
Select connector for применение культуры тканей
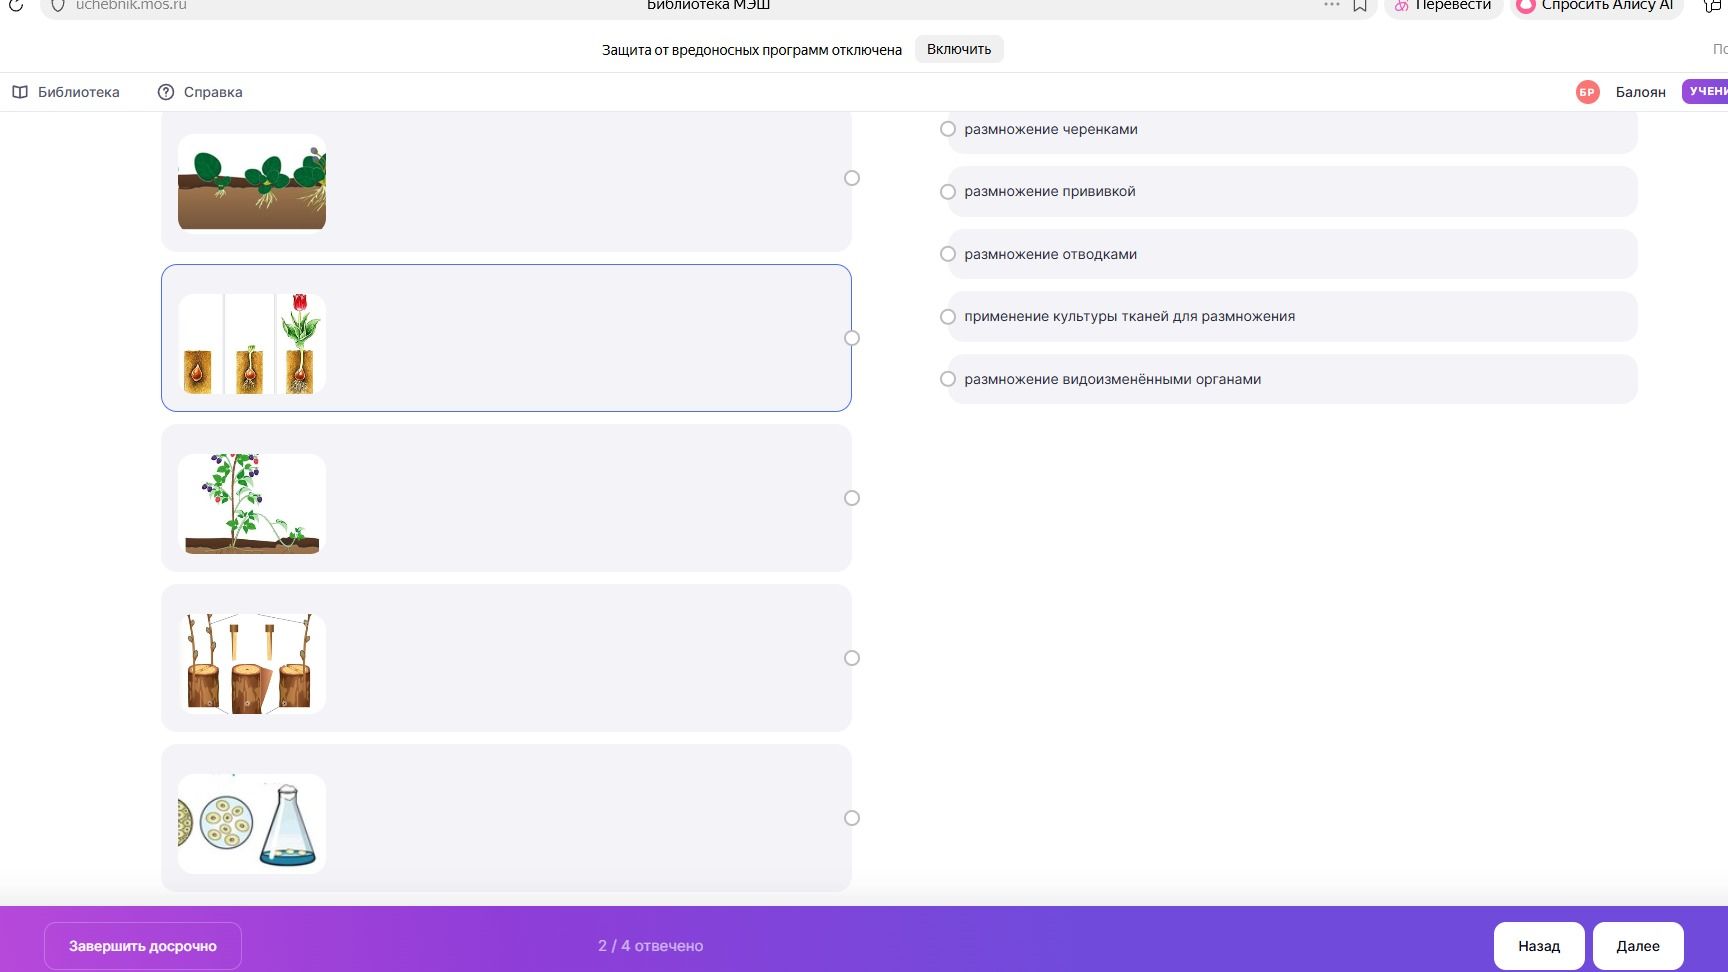coord(948,317)
